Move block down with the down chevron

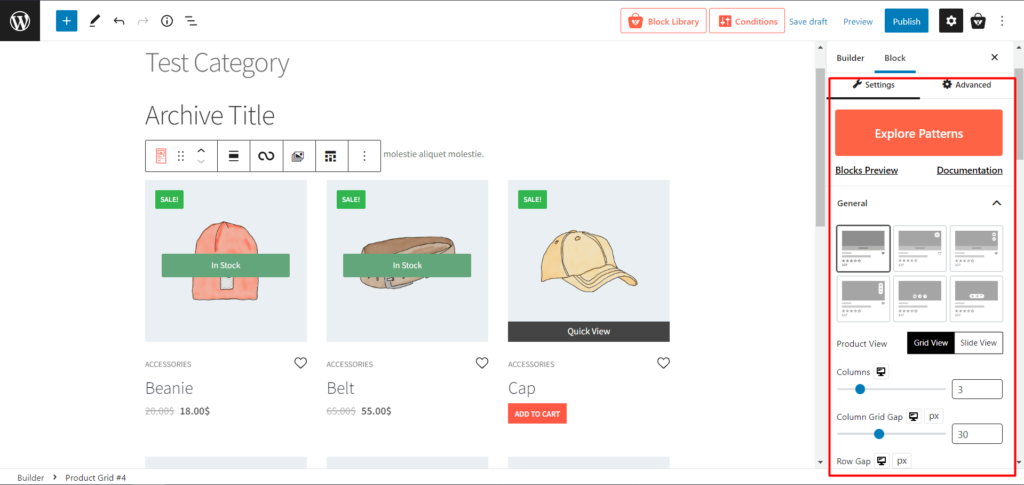201,162
